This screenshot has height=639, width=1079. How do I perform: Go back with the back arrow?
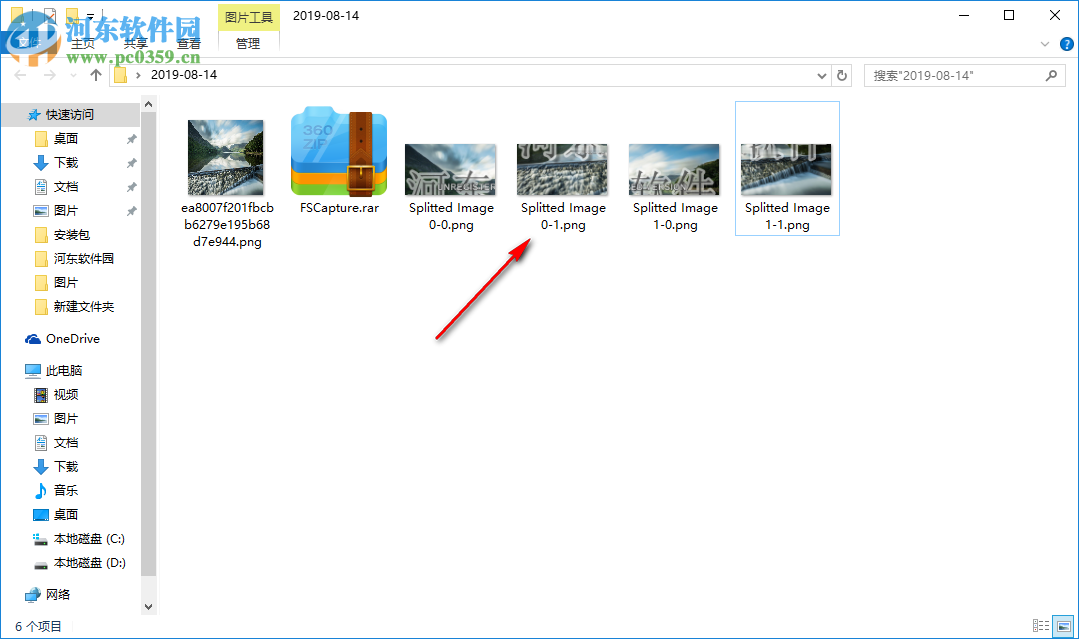click(21, 75)
